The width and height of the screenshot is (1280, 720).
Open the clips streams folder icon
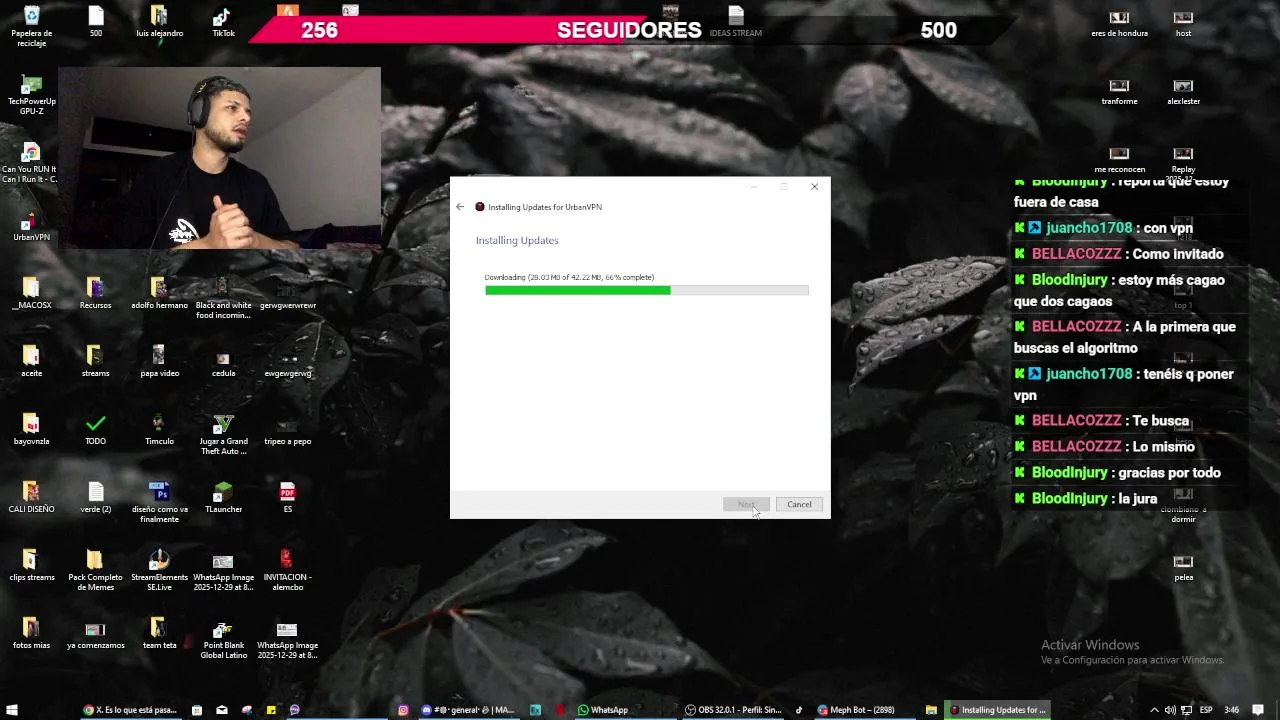(31, 567)
